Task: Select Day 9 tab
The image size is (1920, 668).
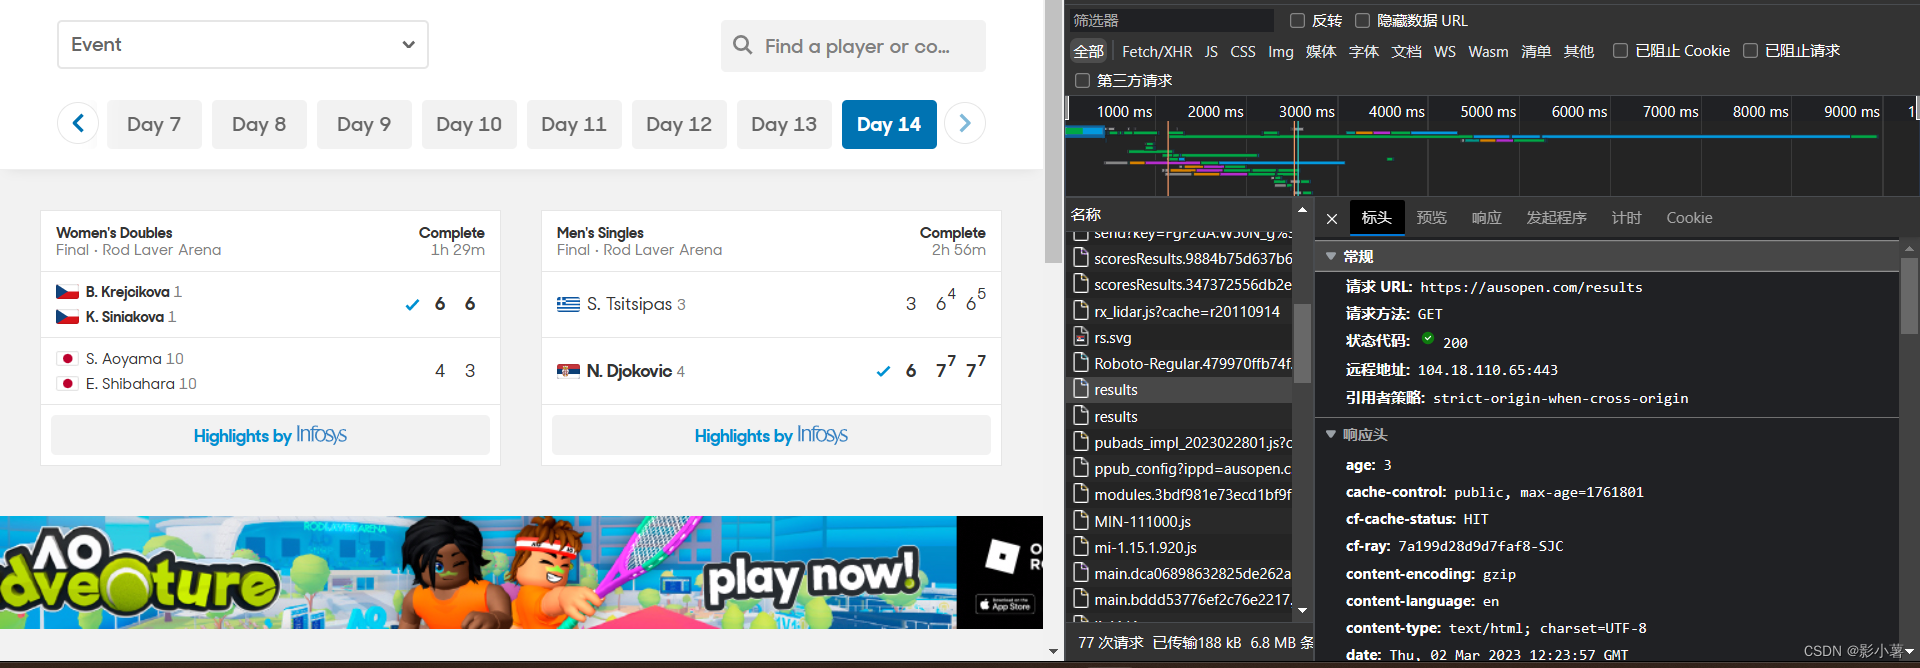Action: pos(364,124)
